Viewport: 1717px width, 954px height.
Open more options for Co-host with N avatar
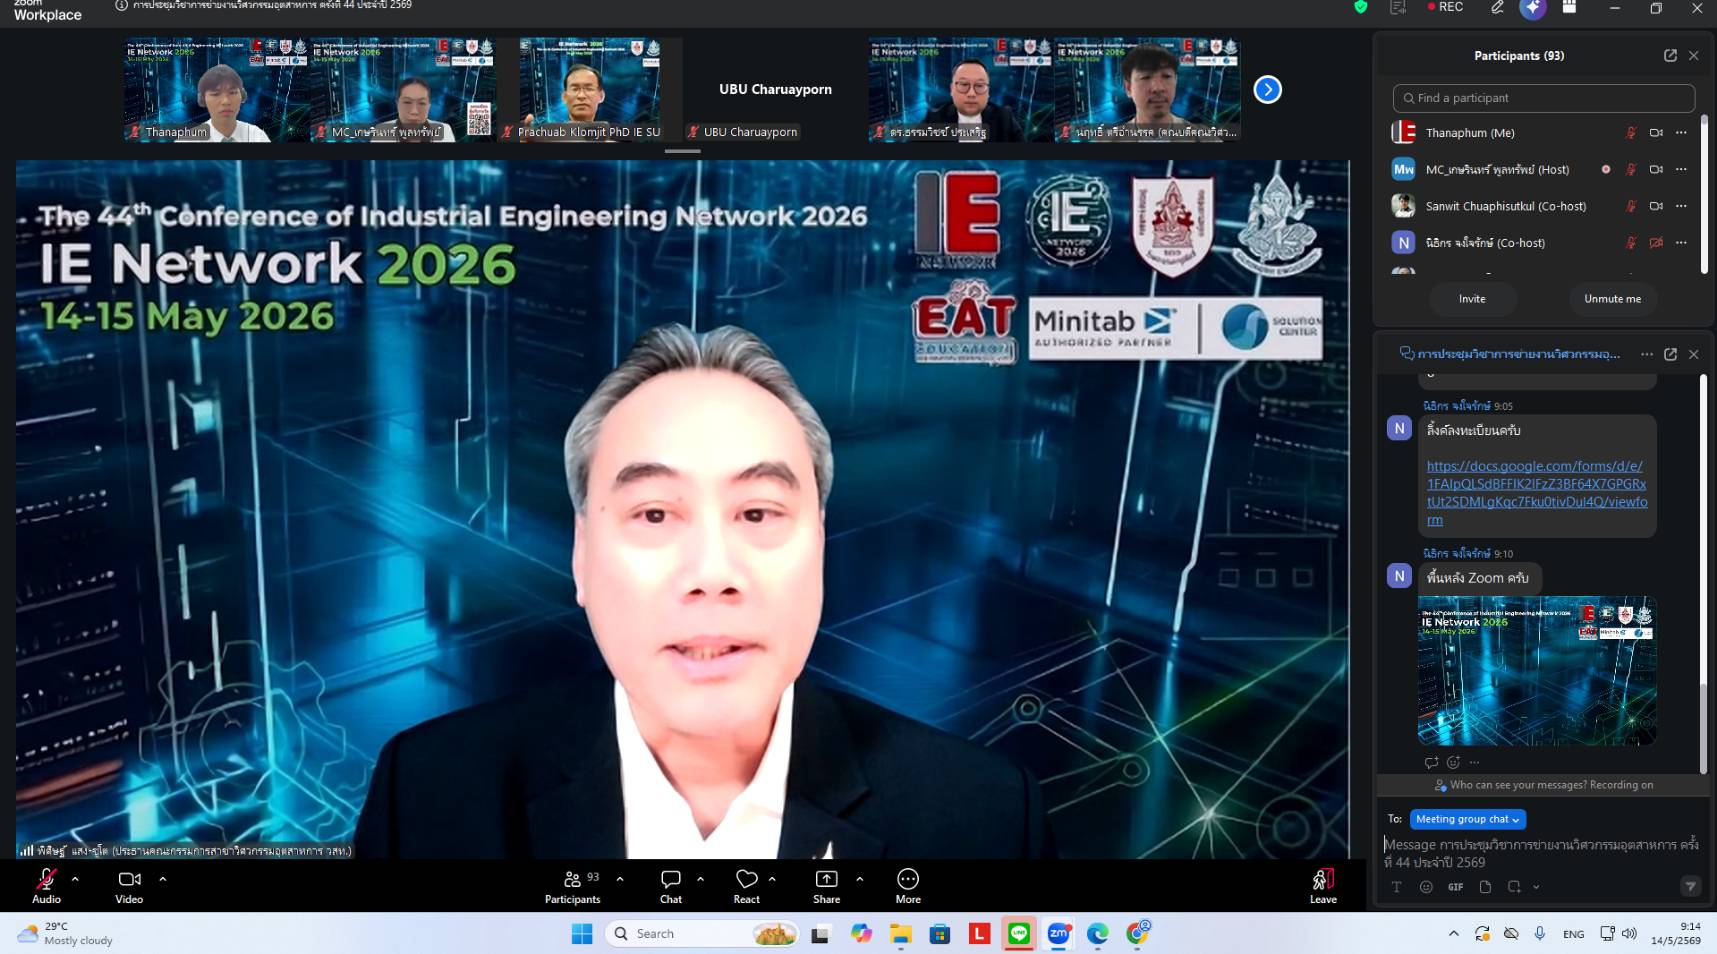pyautogui.click(x=1681, y=243)
